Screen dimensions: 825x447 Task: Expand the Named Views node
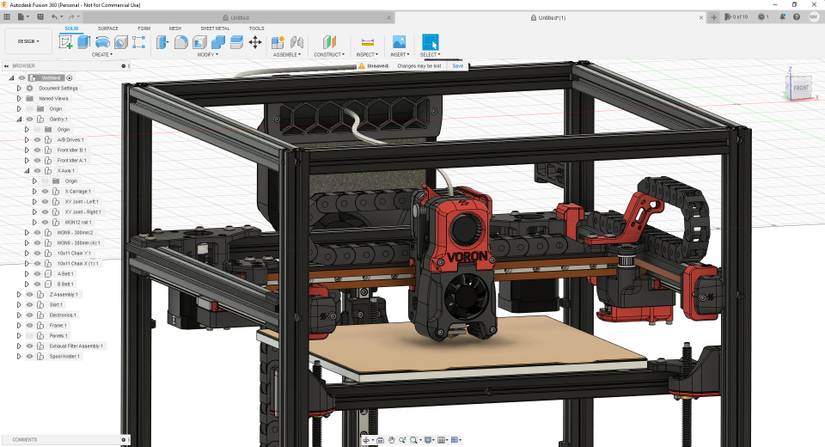pyautogui.click(x=19, y=98)
